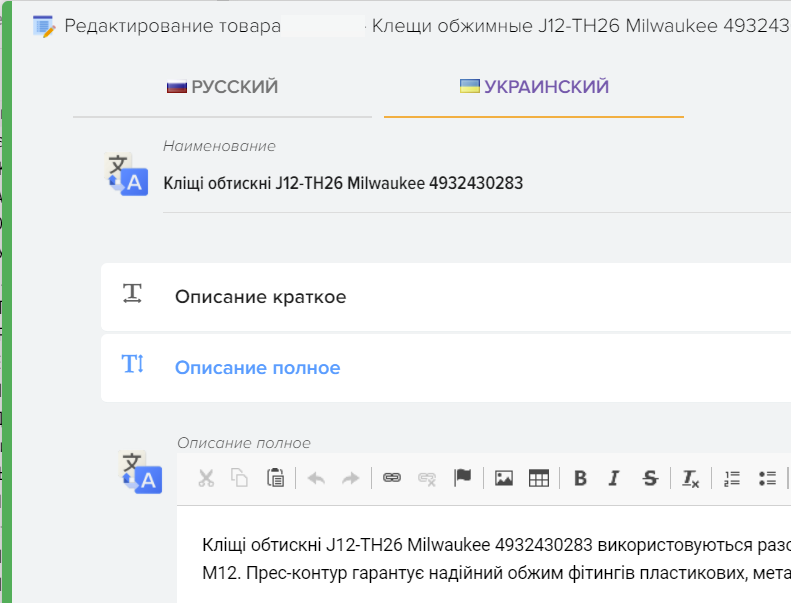Toggle bold formatting

coord(580,478)
